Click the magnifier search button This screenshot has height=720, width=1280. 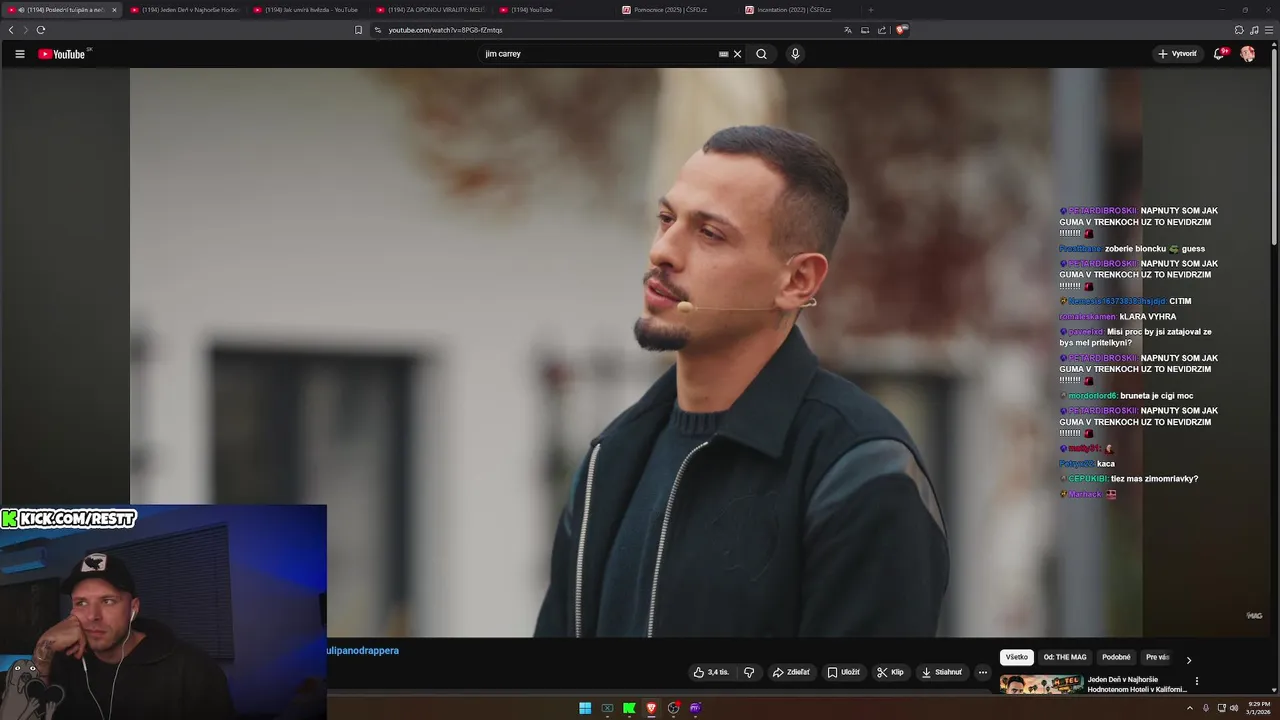pyautogui.click(x=761, y=54)
